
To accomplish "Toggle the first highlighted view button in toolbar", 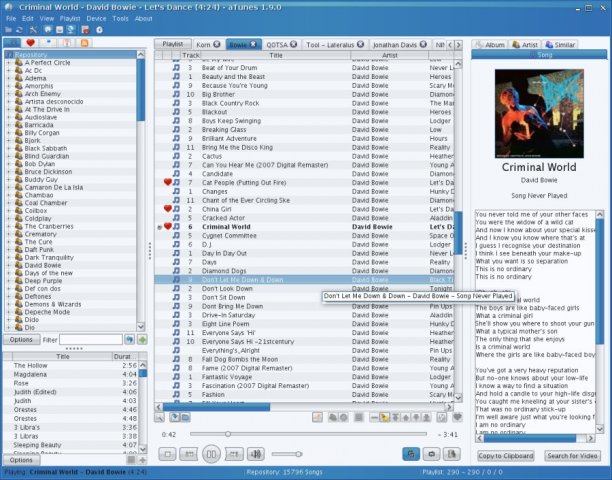I will (48, 30).
